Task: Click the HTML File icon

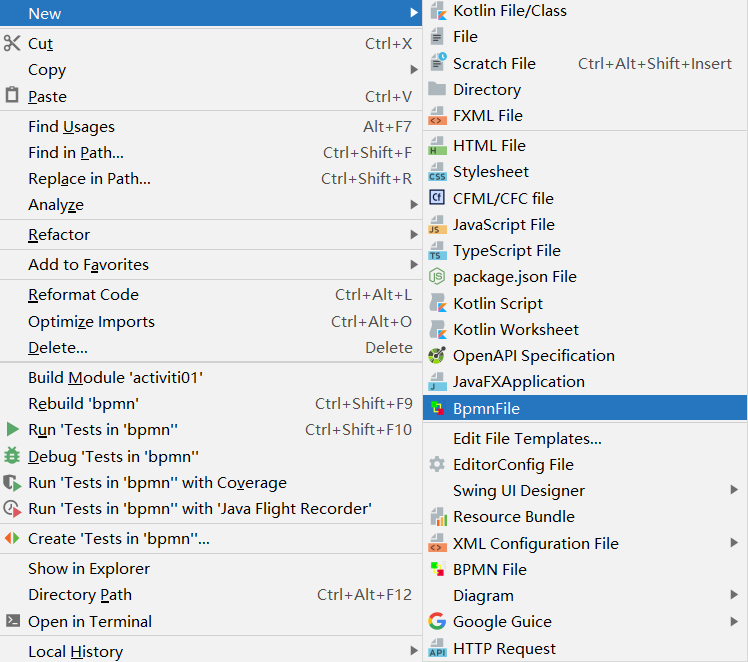Action: tap(437, 145)
